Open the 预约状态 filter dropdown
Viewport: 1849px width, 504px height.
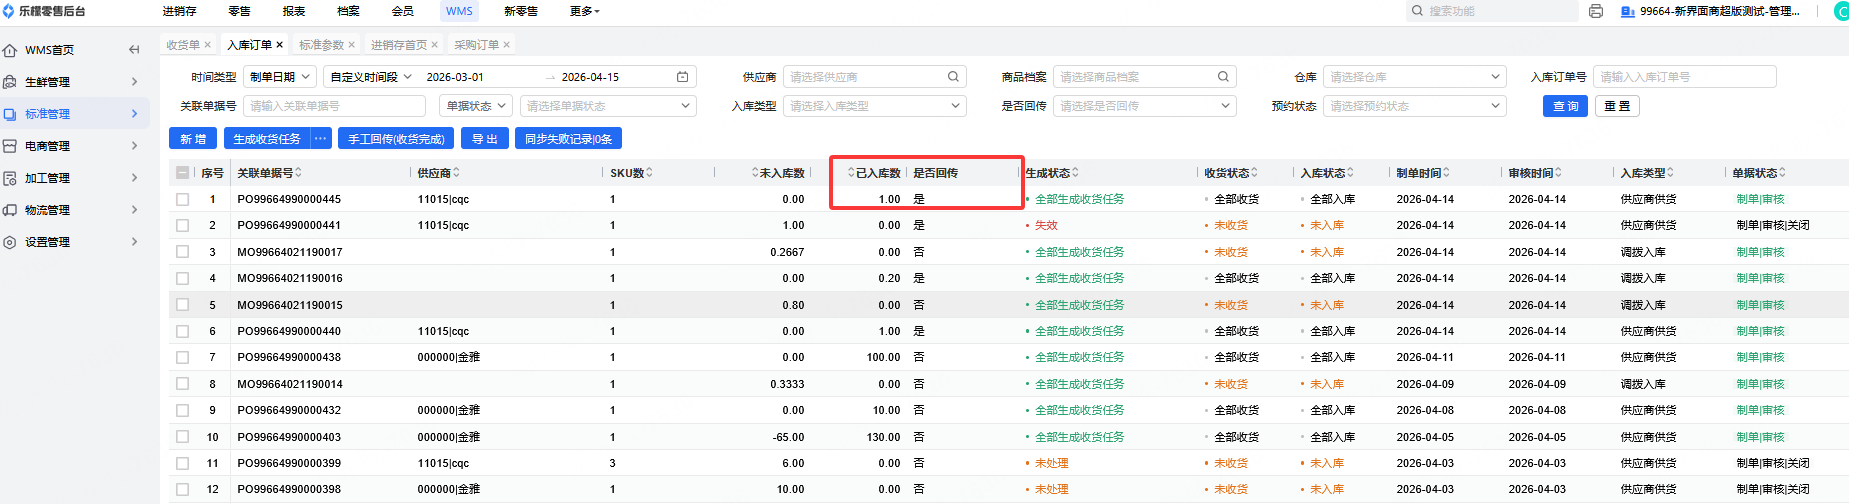(x=1414, y=106)
